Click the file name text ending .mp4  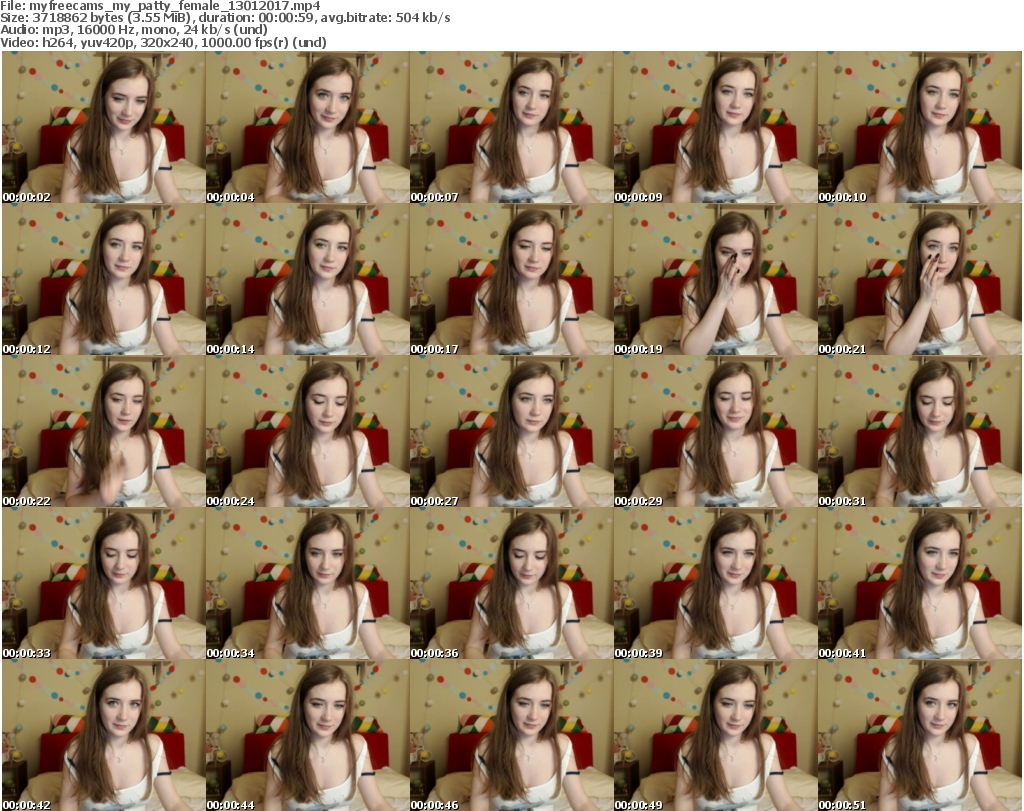point(174,6)
